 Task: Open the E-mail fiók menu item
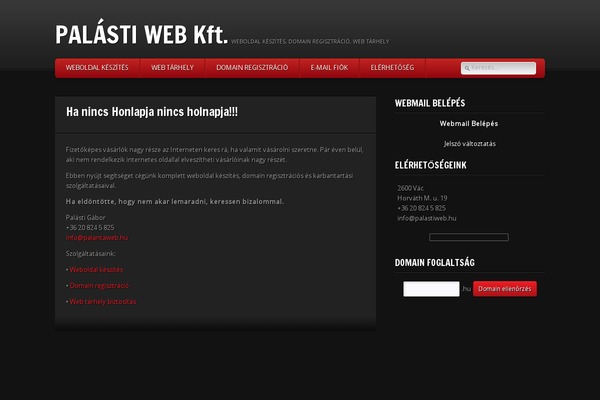[329, 68]
